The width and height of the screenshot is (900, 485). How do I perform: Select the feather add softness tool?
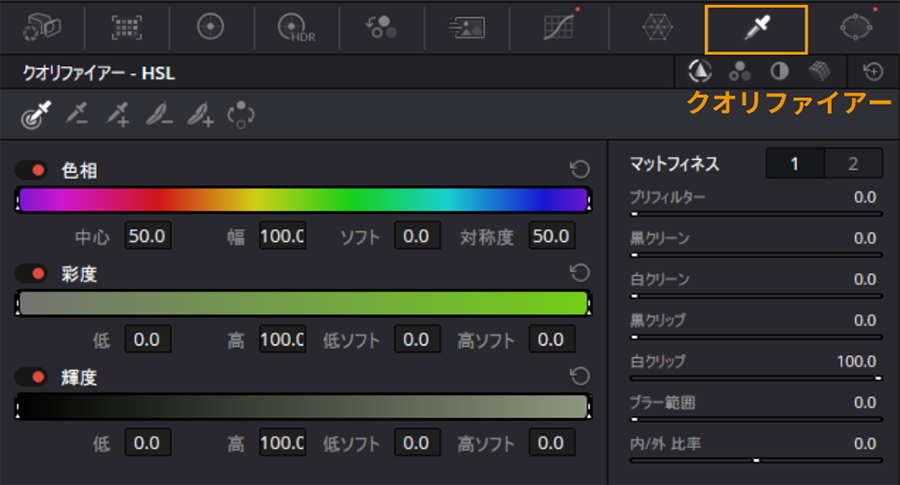click(x=200, y=114)
